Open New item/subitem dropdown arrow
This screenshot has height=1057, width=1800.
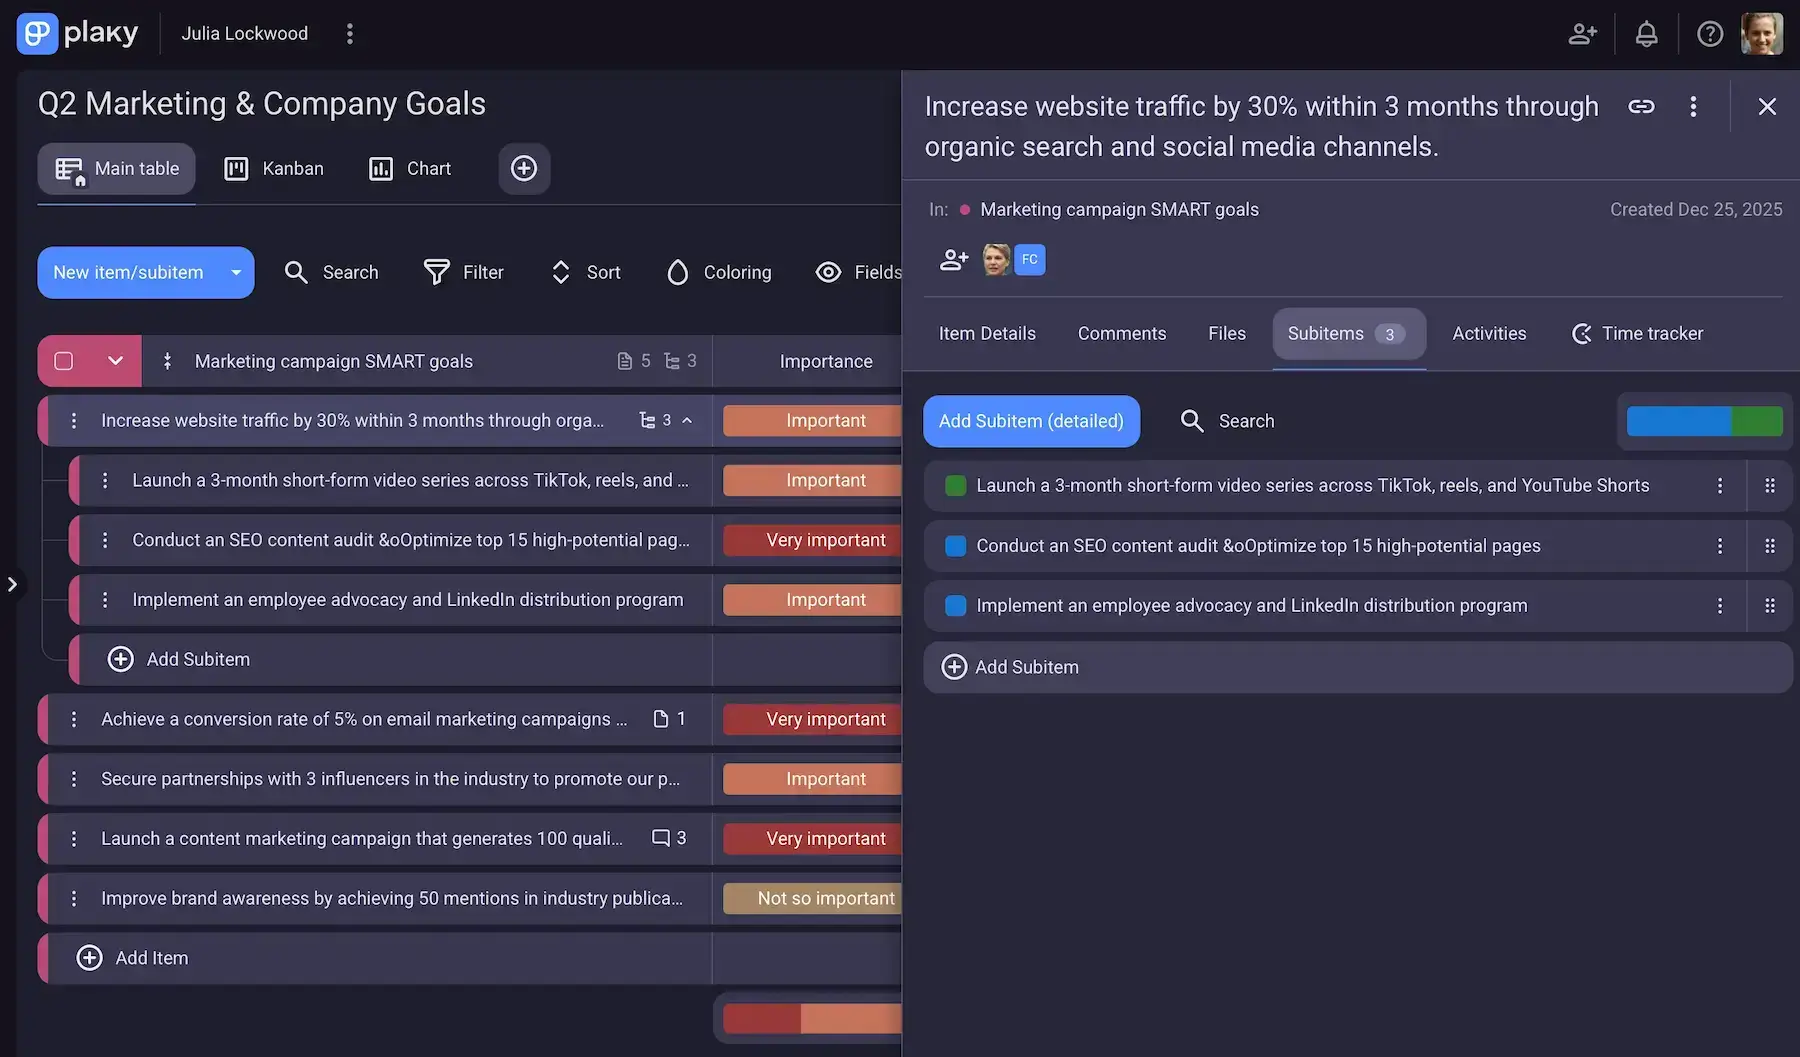click(x=236, y=272)
